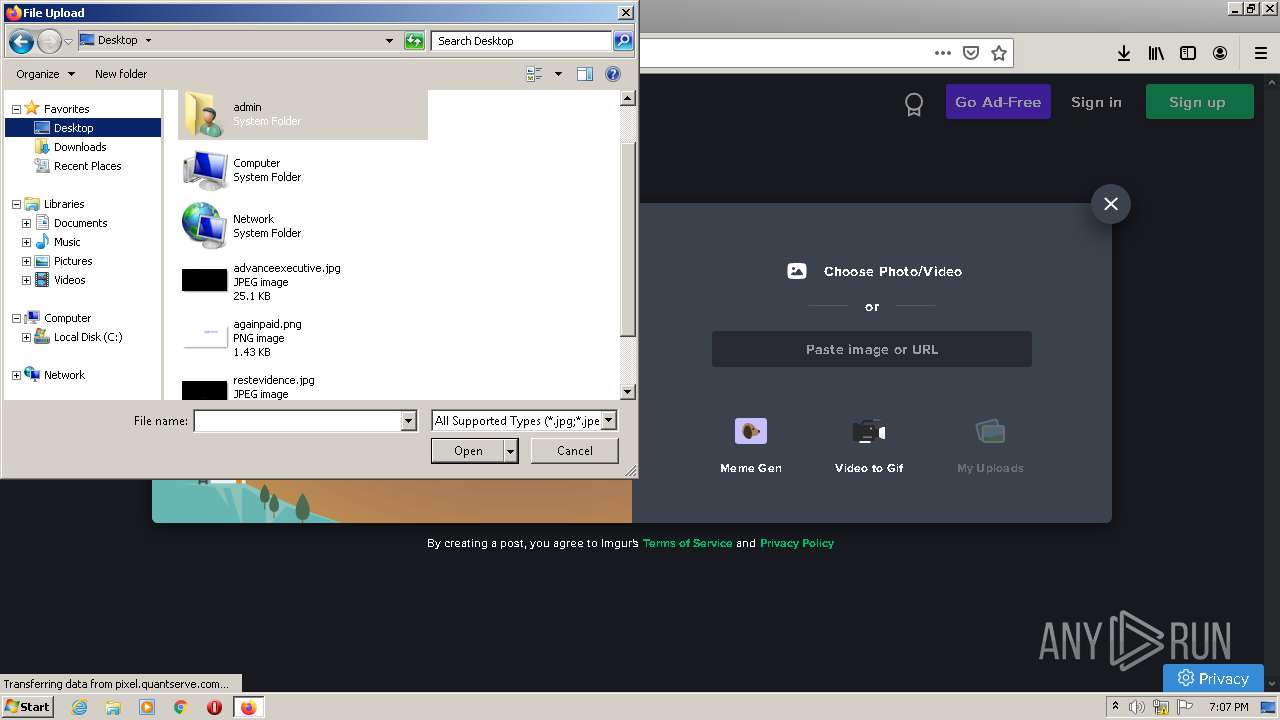This screenshot has height=720, width=1280.
Task: Select againpaid.png file
Action: 303,338
